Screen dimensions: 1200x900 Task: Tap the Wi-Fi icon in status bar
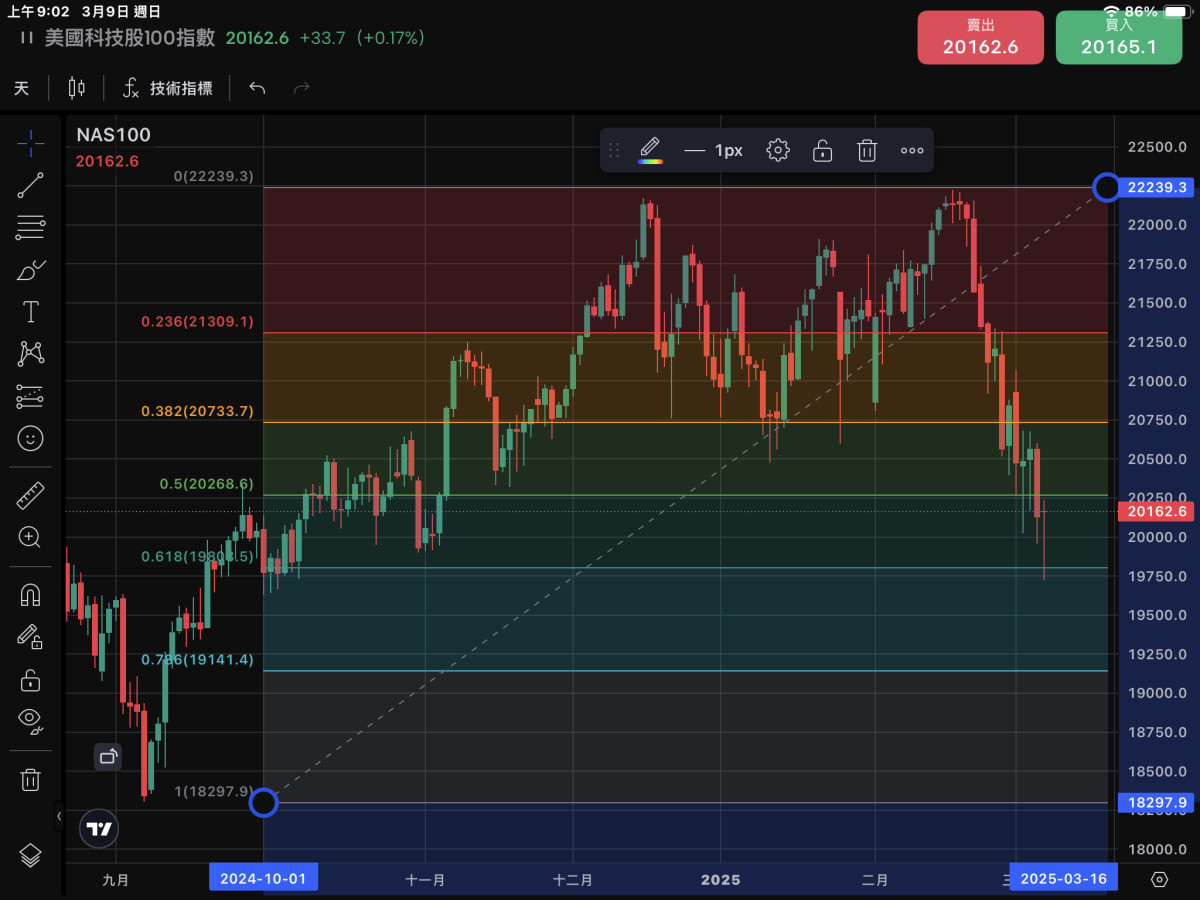point(1111,12)
